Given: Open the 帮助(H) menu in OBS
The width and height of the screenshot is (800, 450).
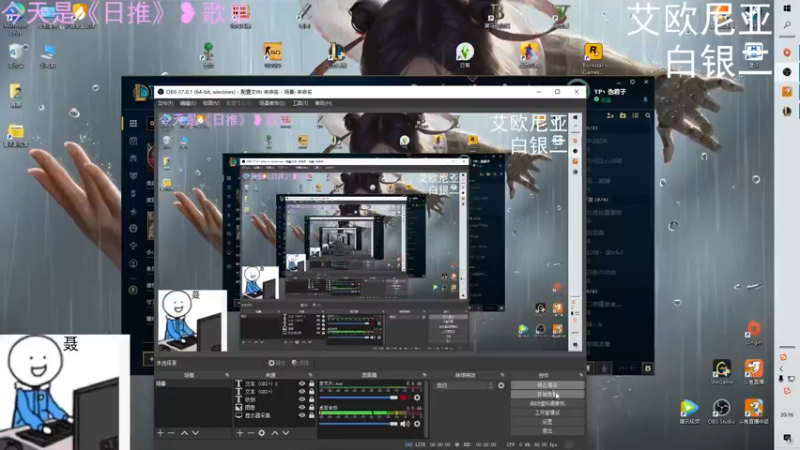Looking at the screenshot, I should [x=323, y=103].
